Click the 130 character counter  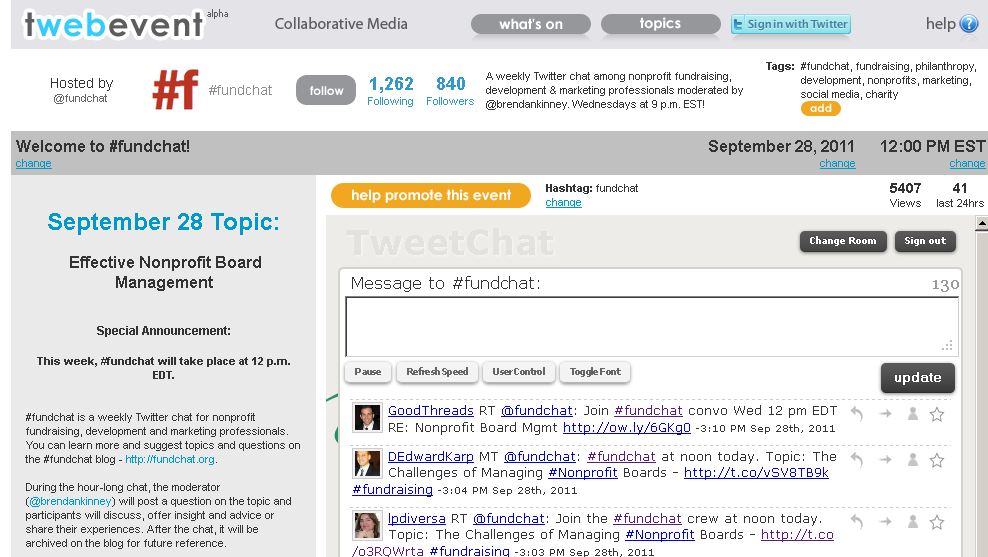(945, 285)
